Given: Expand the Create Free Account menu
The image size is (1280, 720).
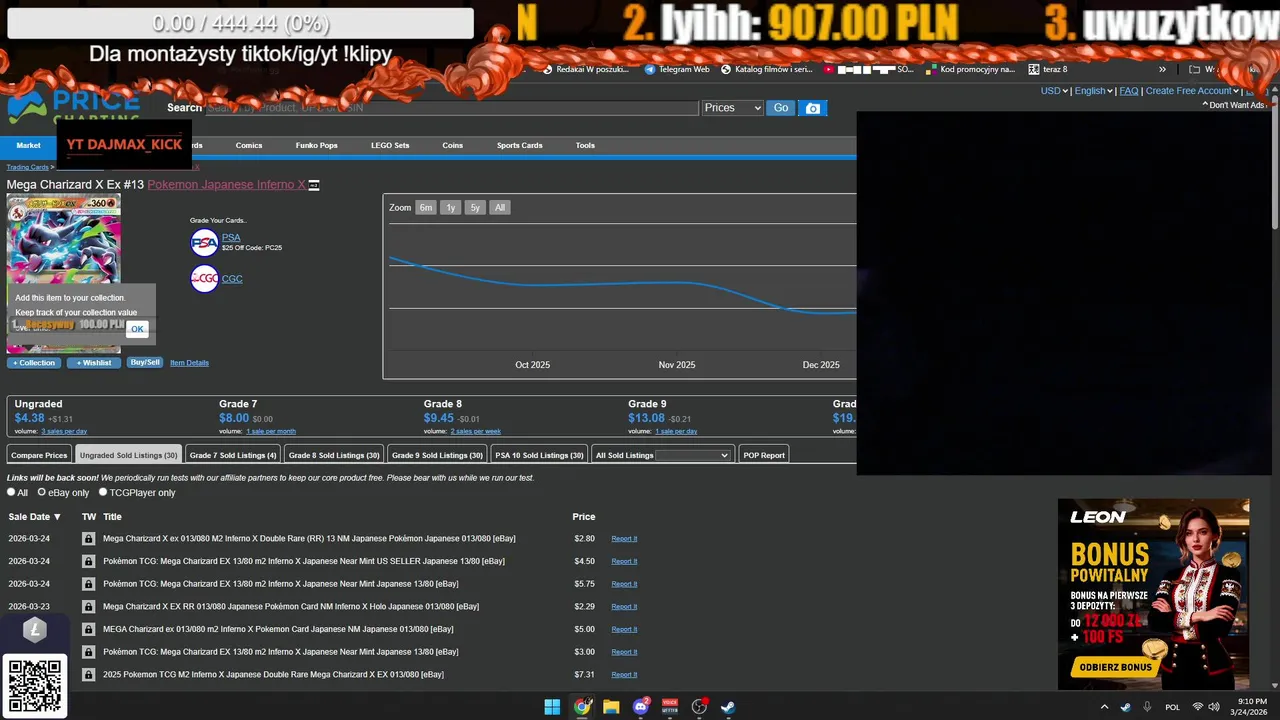Looking at the screenshot, I should click(x=1192, y=91).
